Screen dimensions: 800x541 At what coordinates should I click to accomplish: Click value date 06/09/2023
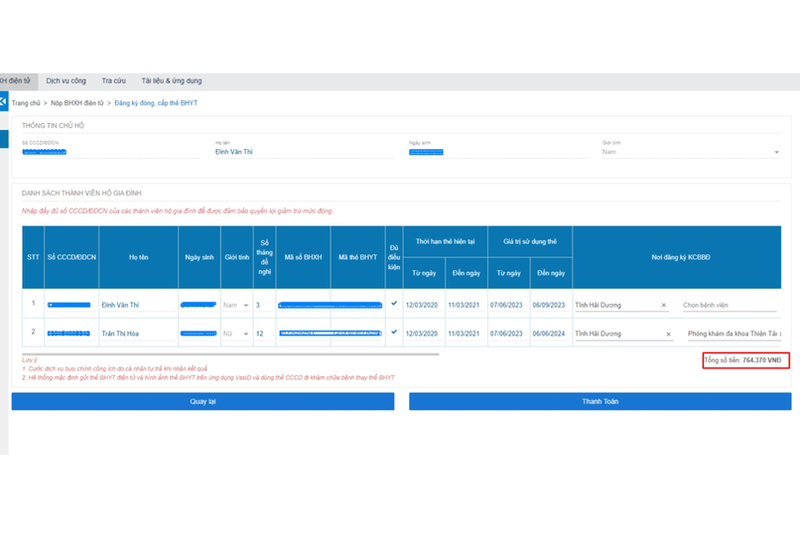(x=549, y=305)
